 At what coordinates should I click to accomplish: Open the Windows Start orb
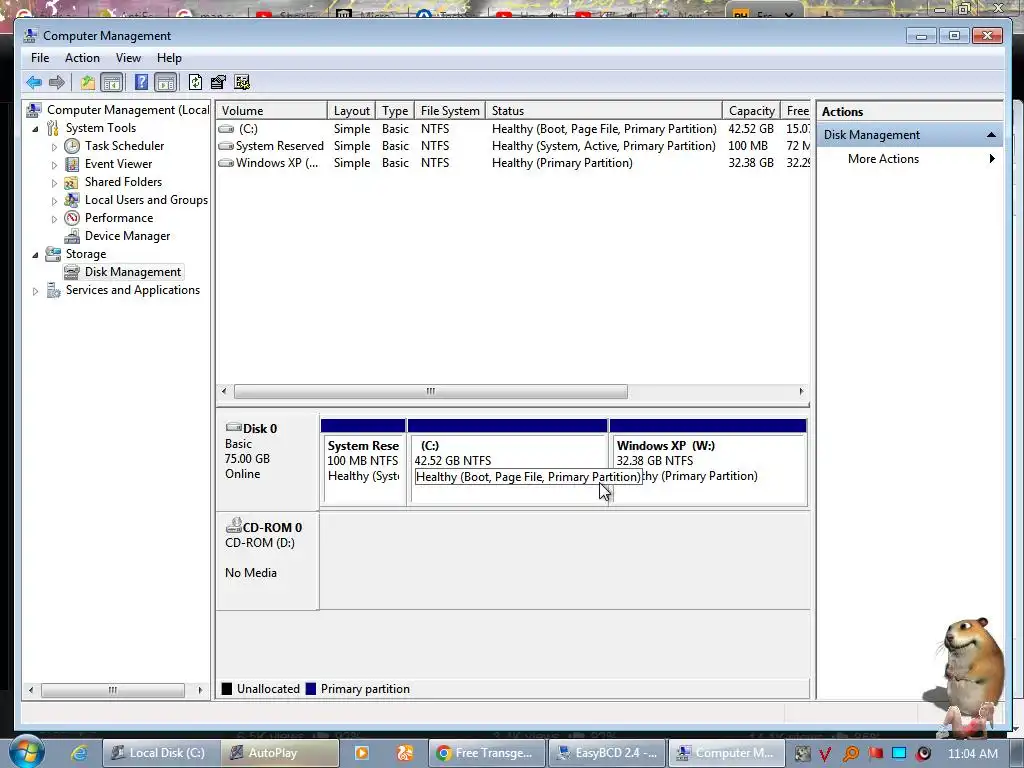coord(26,752)
